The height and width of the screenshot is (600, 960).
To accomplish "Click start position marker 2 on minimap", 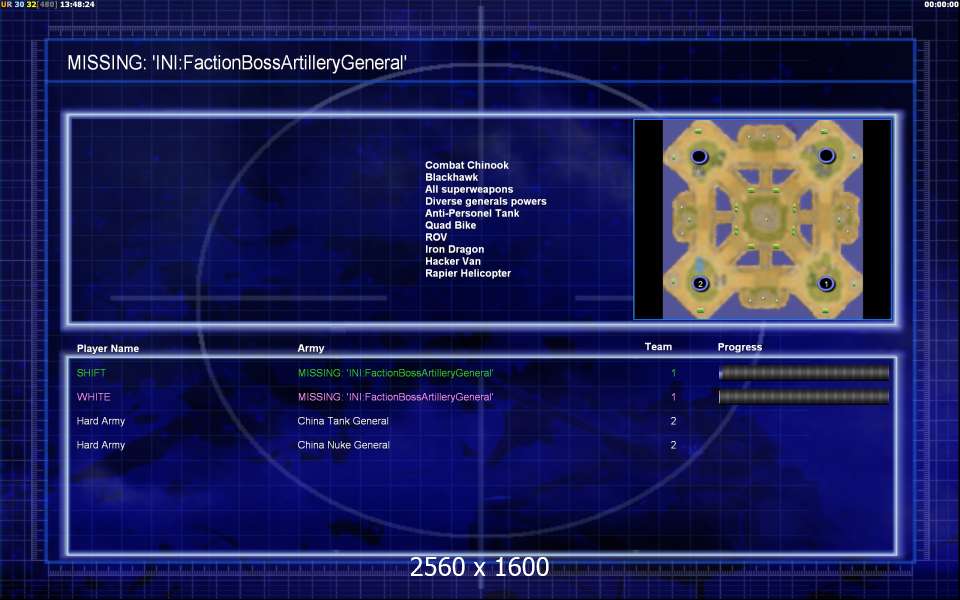I will point(700,283).
